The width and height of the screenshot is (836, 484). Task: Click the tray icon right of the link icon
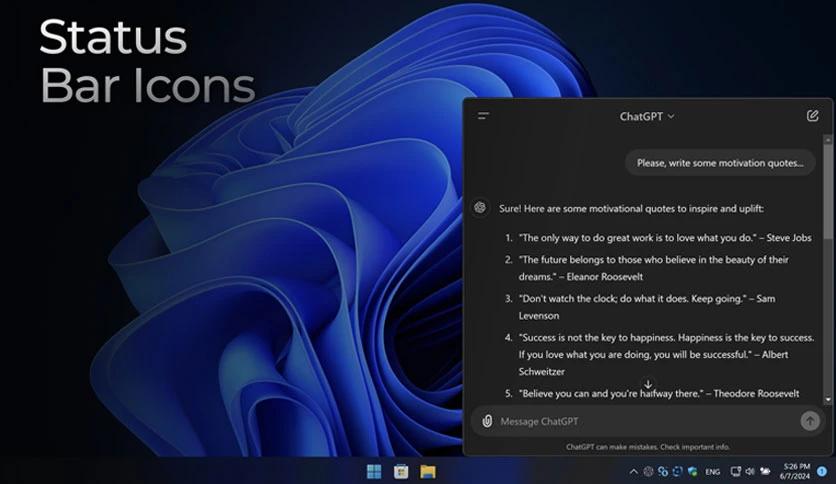click(678, 472)
